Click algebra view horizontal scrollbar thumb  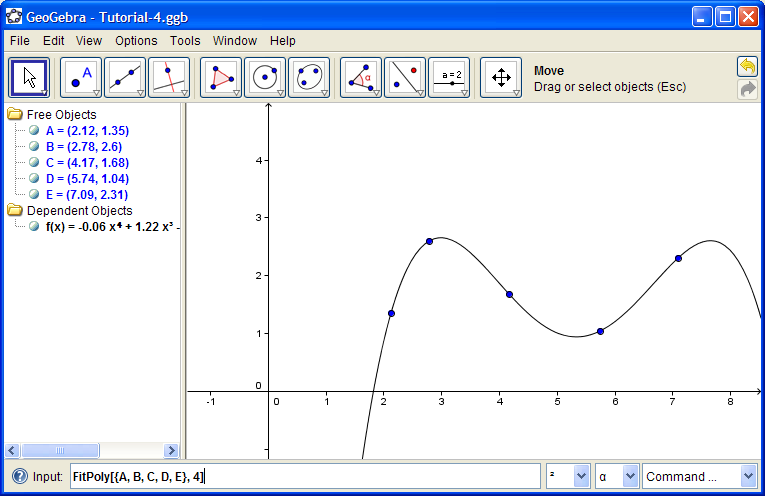pos(60,450)
